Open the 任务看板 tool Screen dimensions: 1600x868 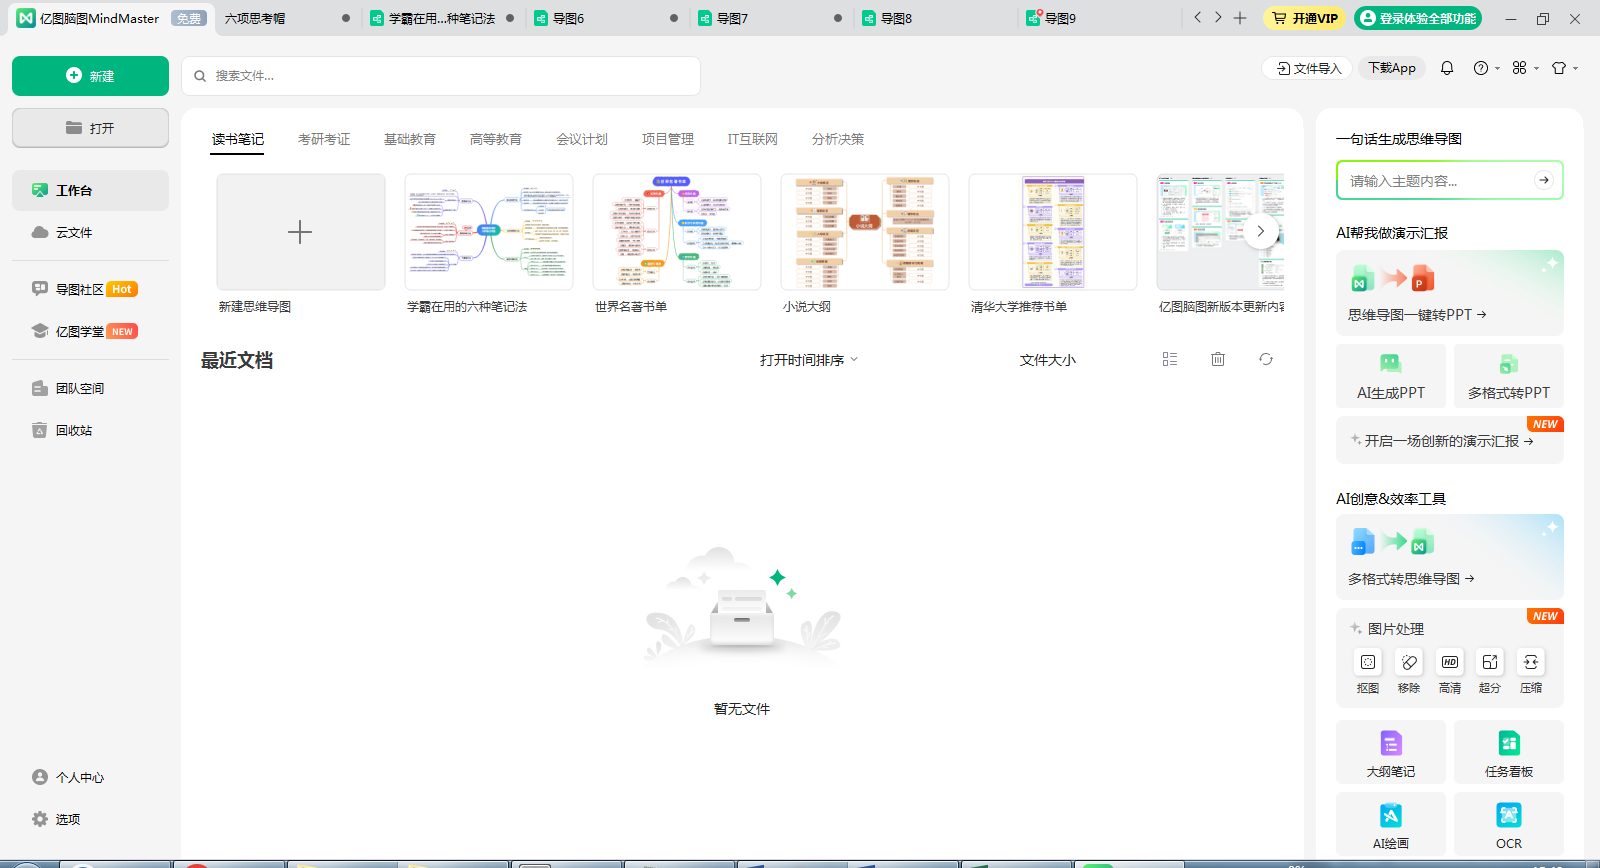point(1509,752)
